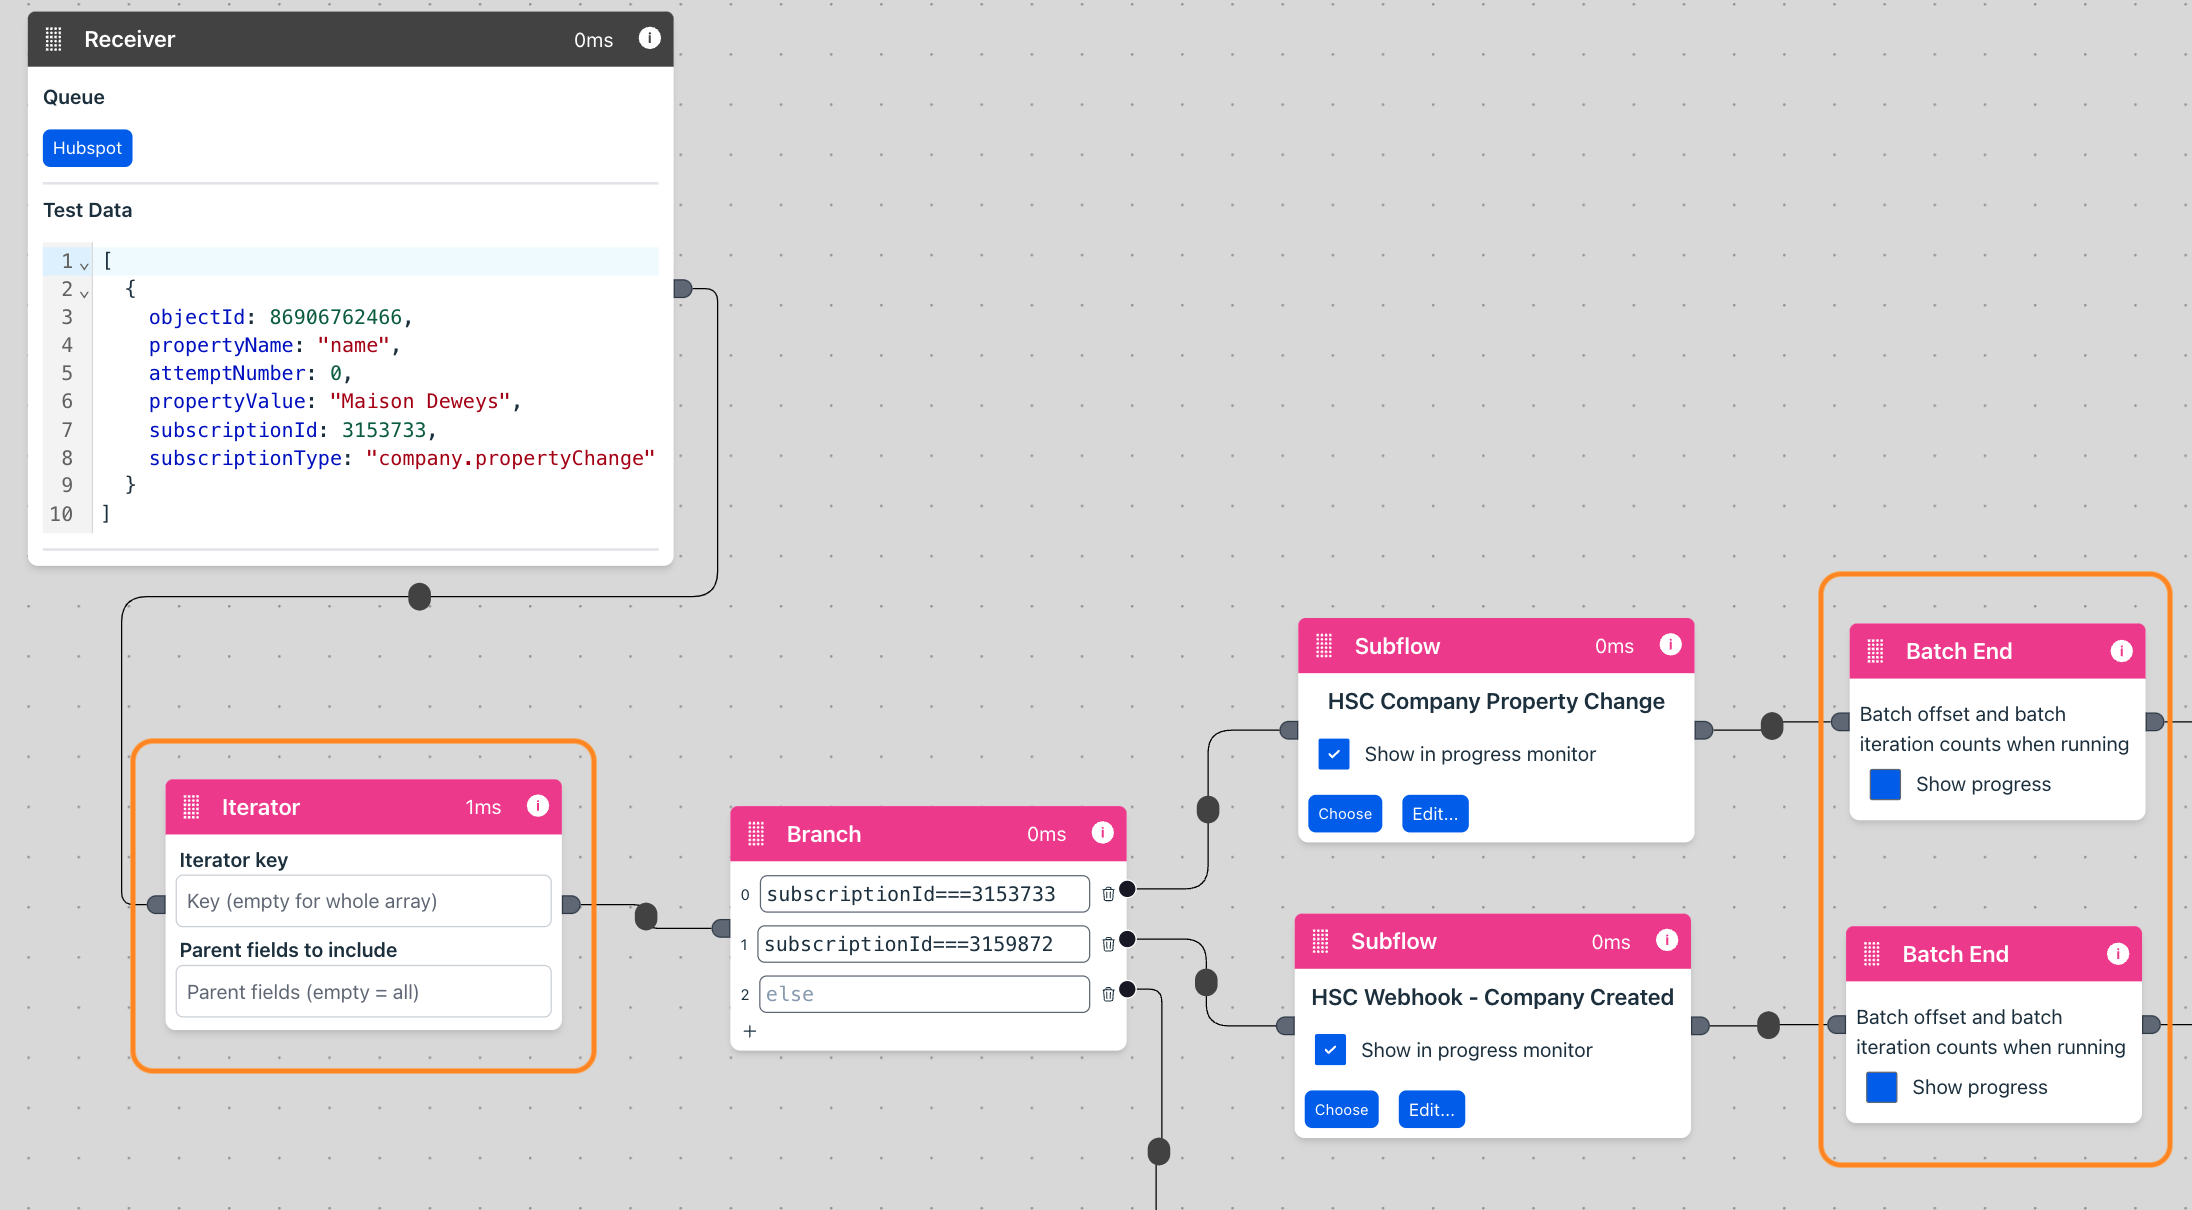Toggle Show progress on the top Batch End
Viewport: 2192px width, 1210px height.
tap(1884, 784)
